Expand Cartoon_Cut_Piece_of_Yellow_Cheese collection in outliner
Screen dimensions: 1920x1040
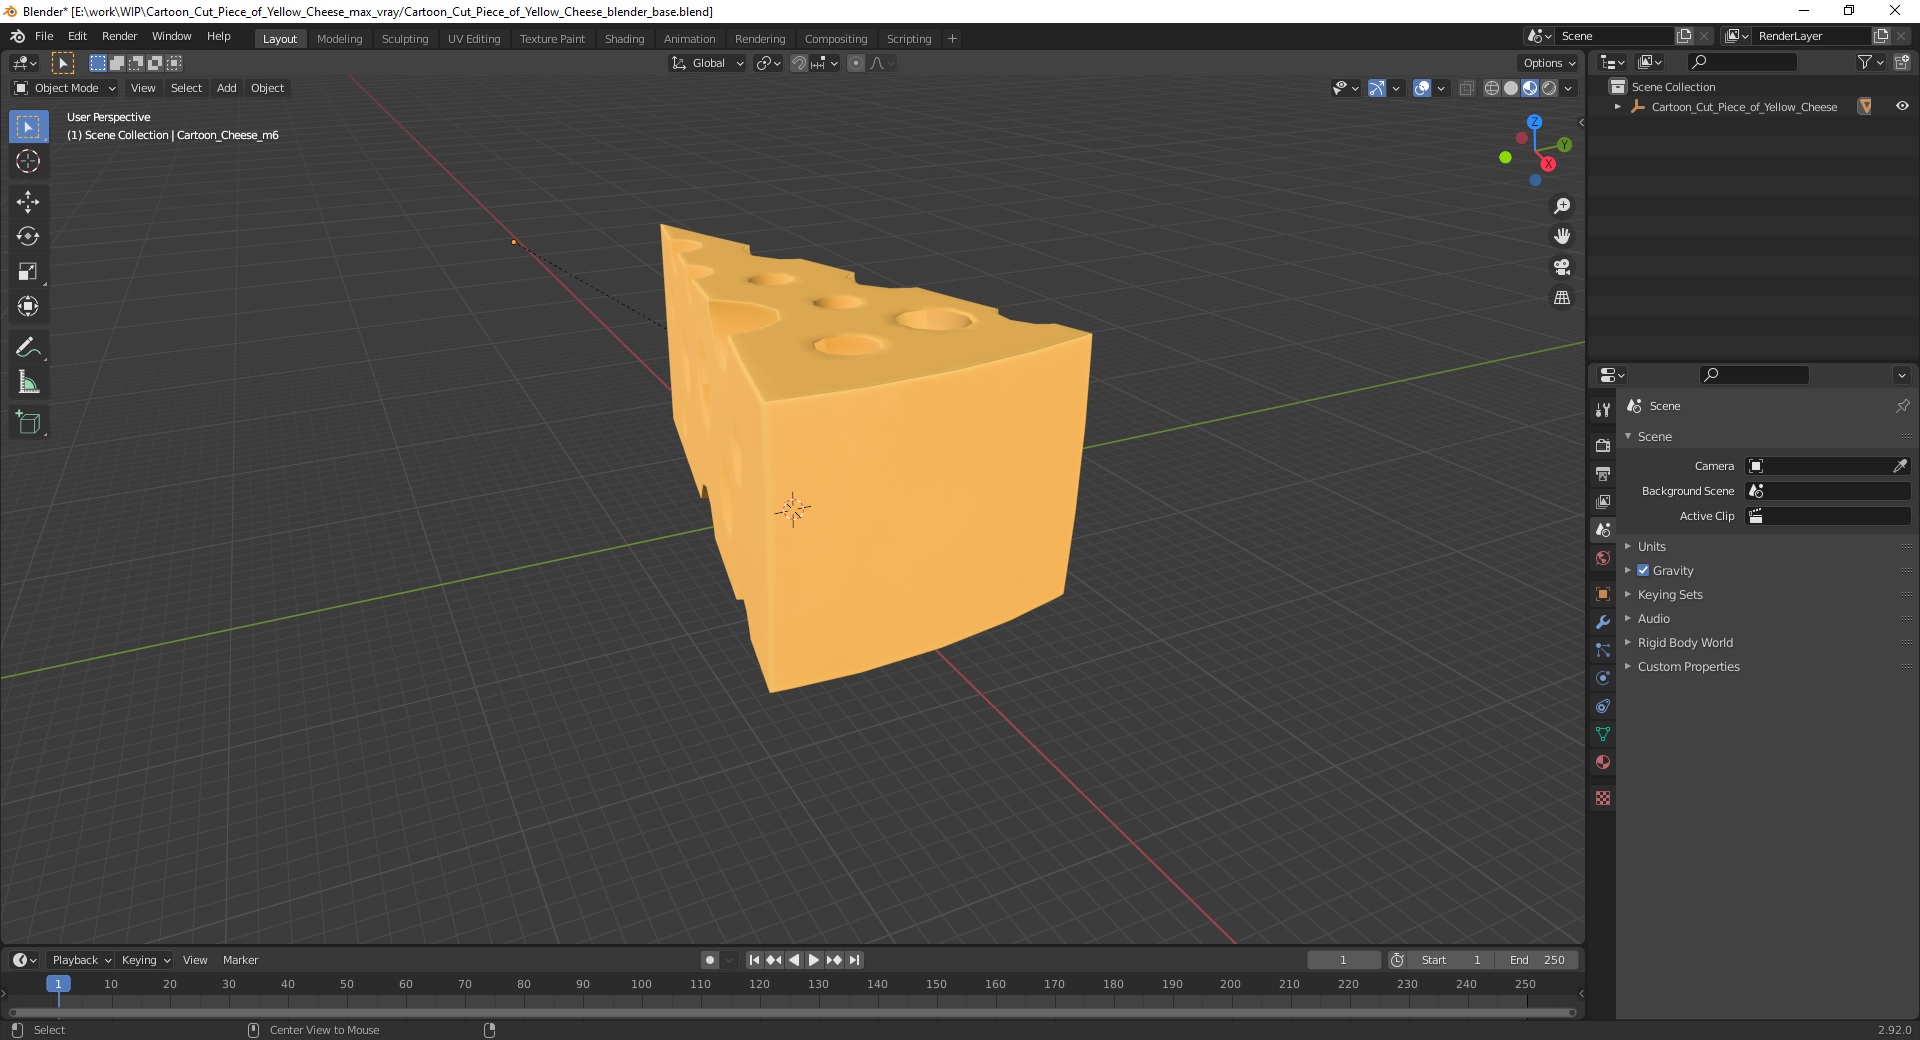[x=1618, y=106]
